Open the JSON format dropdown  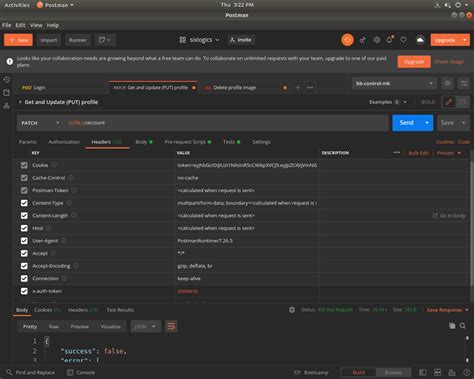click(x=146, y=326)
